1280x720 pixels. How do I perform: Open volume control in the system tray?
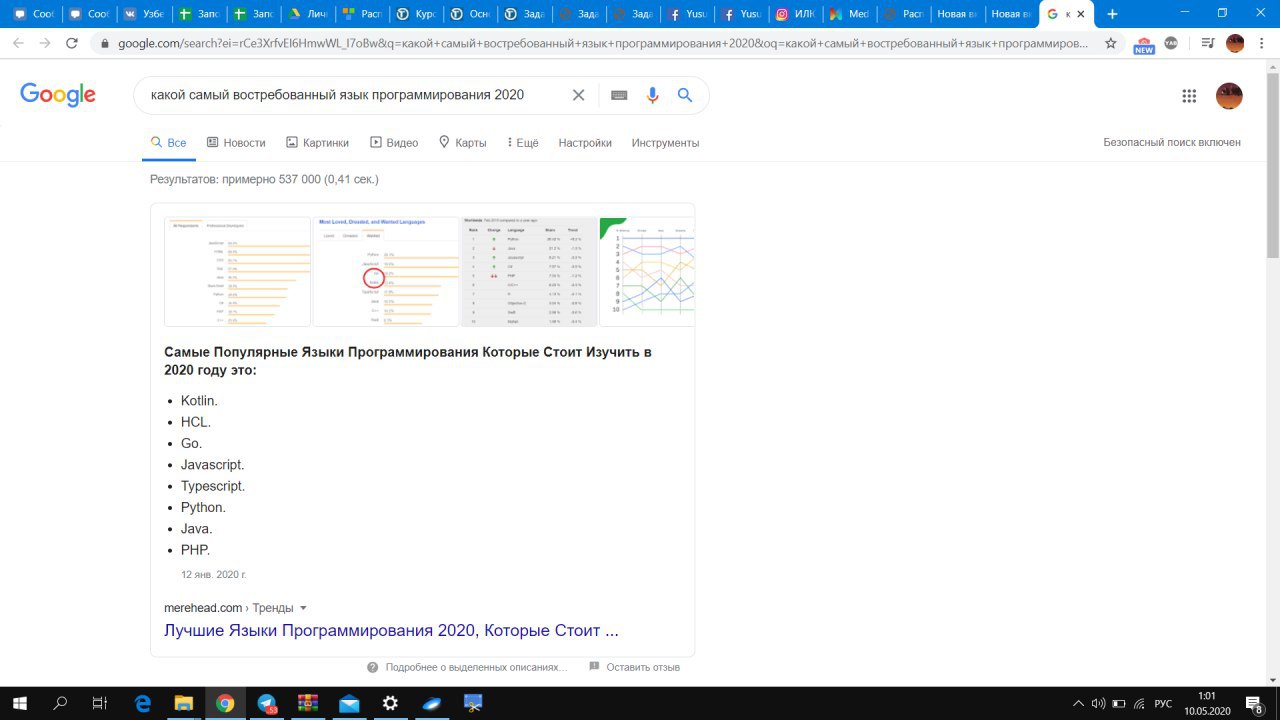tap(1098, 703)
